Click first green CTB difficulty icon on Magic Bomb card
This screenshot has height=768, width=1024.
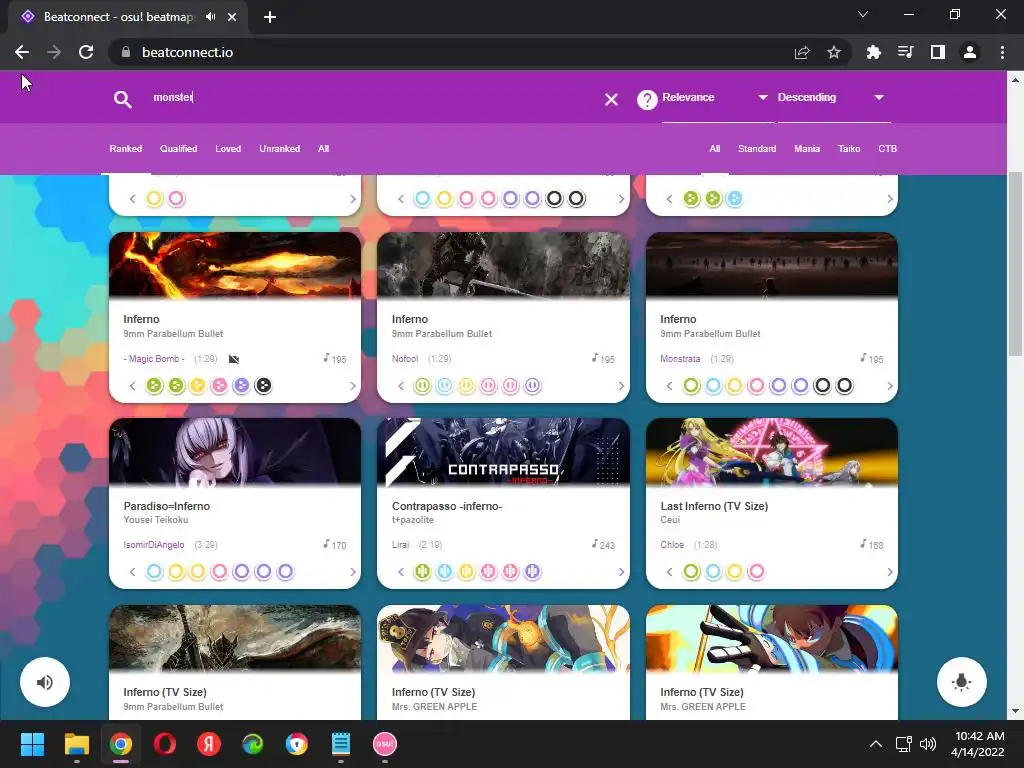154,386
